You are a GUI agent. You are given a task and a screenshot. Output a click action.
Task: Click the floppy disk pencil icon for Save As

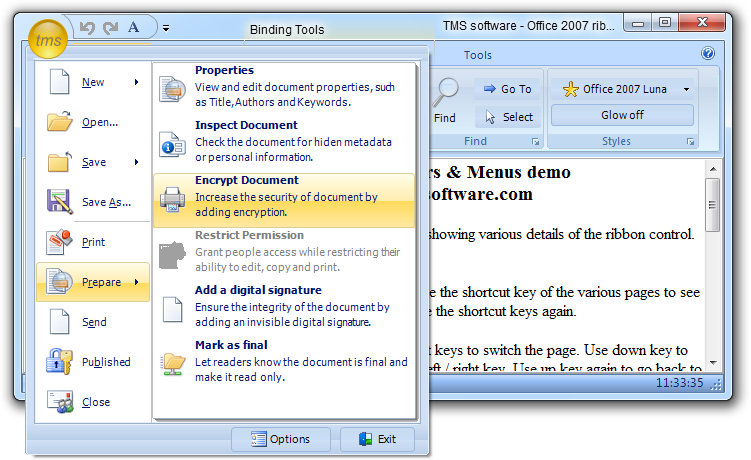coord(60,201)
